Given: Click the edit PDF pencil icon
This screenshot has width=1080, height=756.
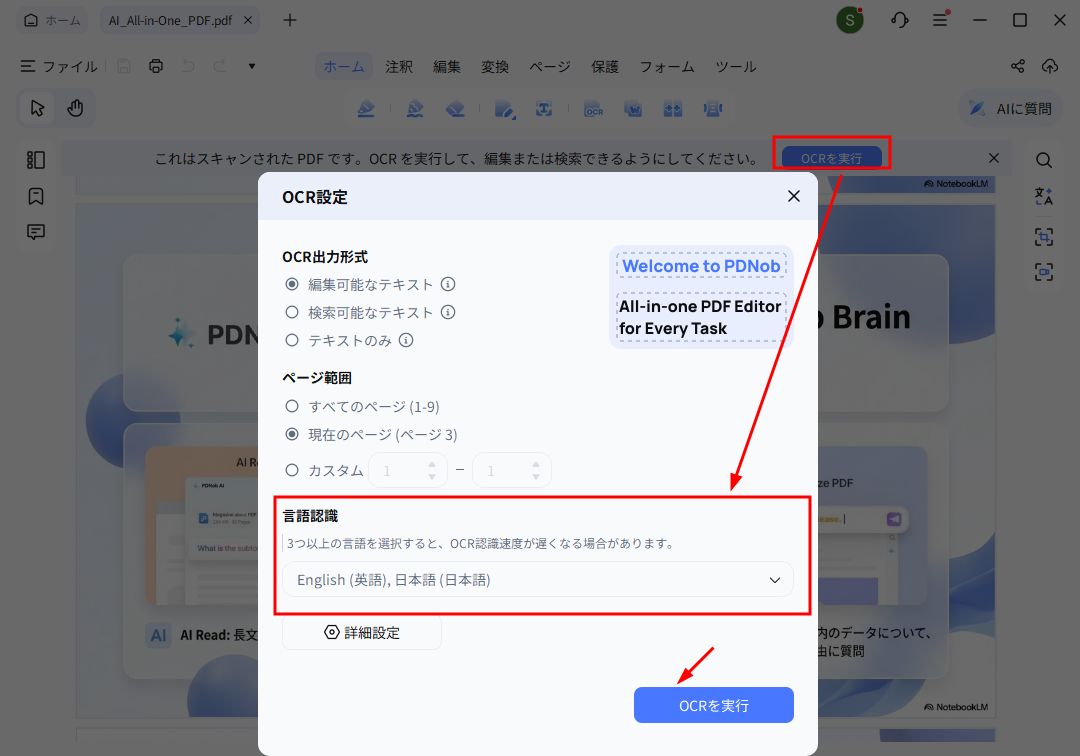Looking at the screenshot, I should pos(505,109).
